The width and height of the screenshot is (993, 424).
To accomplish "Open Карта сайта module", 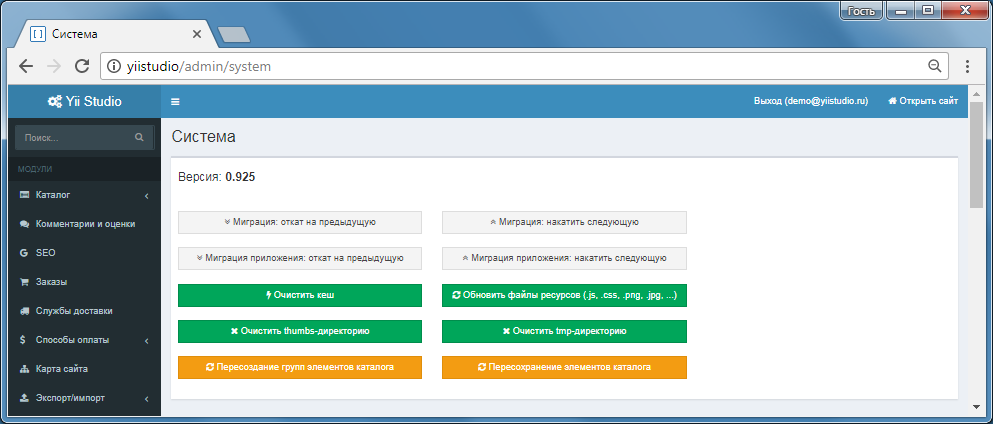I will point(85,369).
